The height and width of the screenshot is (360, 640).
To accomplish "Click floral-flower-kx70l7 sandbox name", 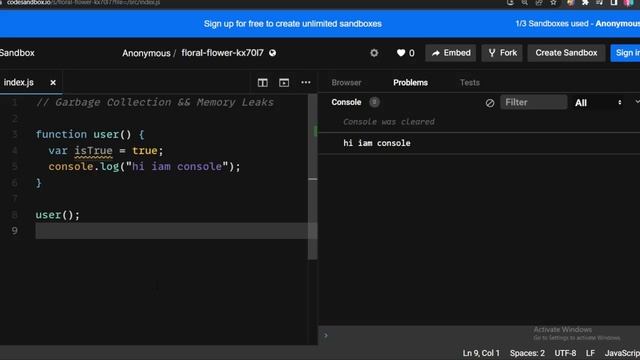I will [x=222, y=53].
